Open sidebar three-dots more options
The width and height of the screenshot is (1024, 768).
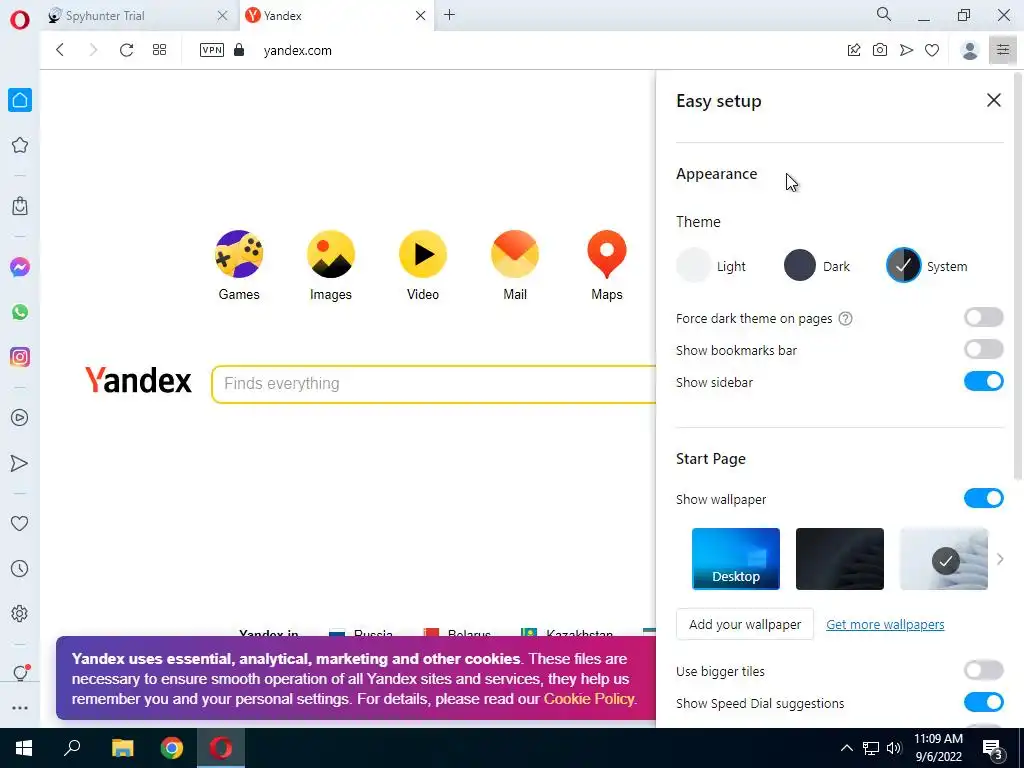tap(20, 708)
